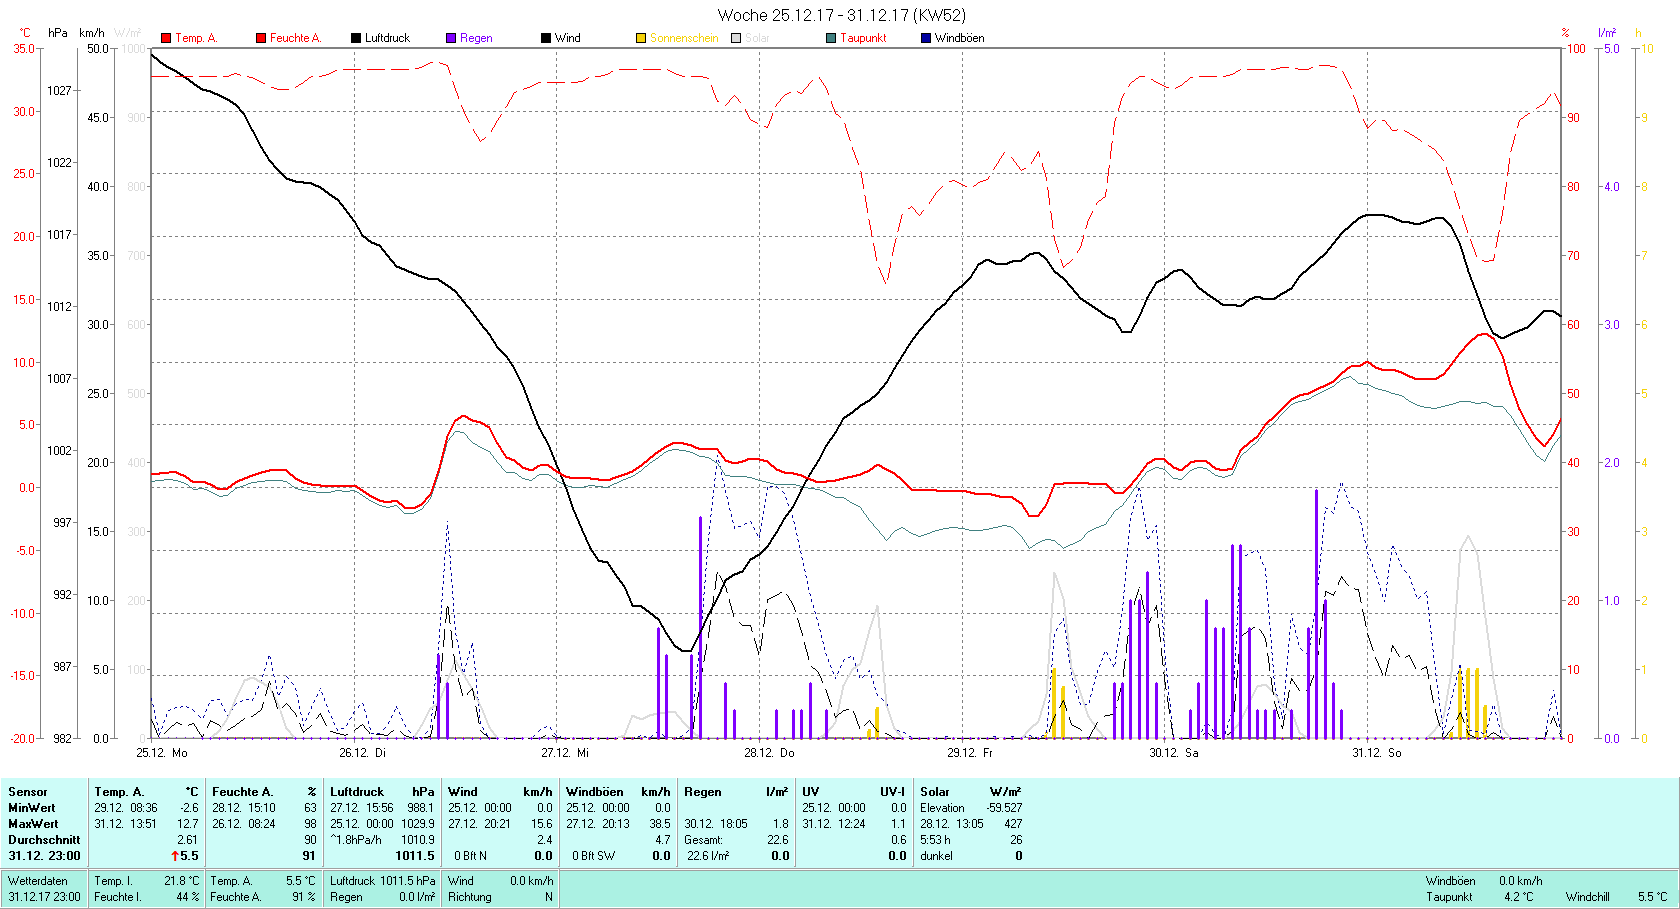
Task: Click the 'Gesamt:' rain total label
Action: coord(703,840)
